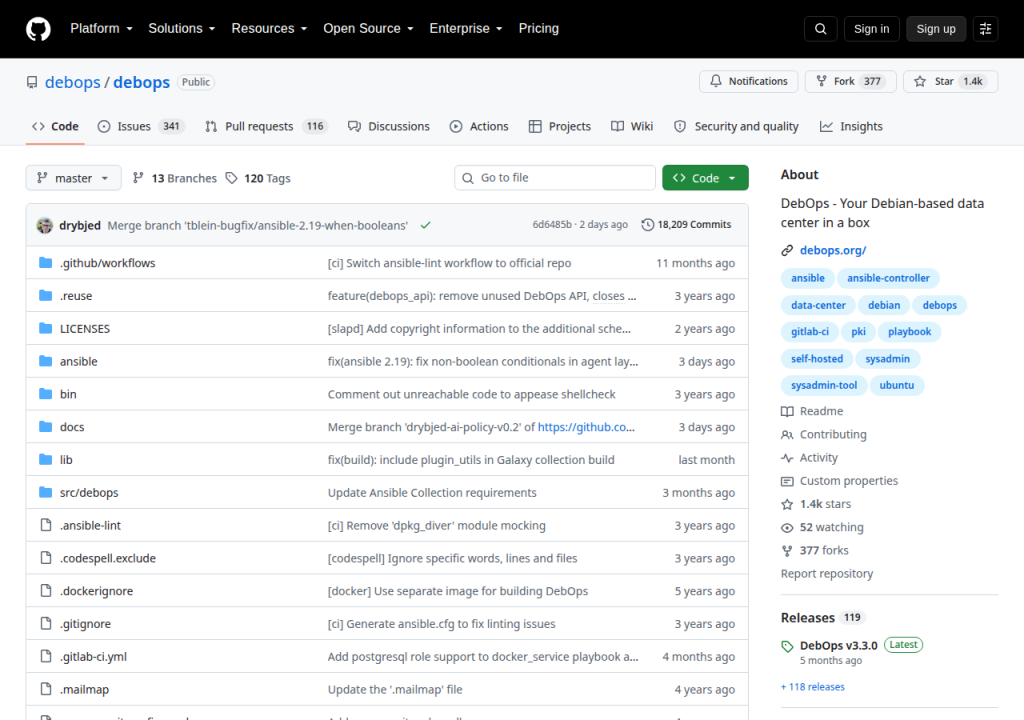Click the Sign up button

[x=936, y=29]
